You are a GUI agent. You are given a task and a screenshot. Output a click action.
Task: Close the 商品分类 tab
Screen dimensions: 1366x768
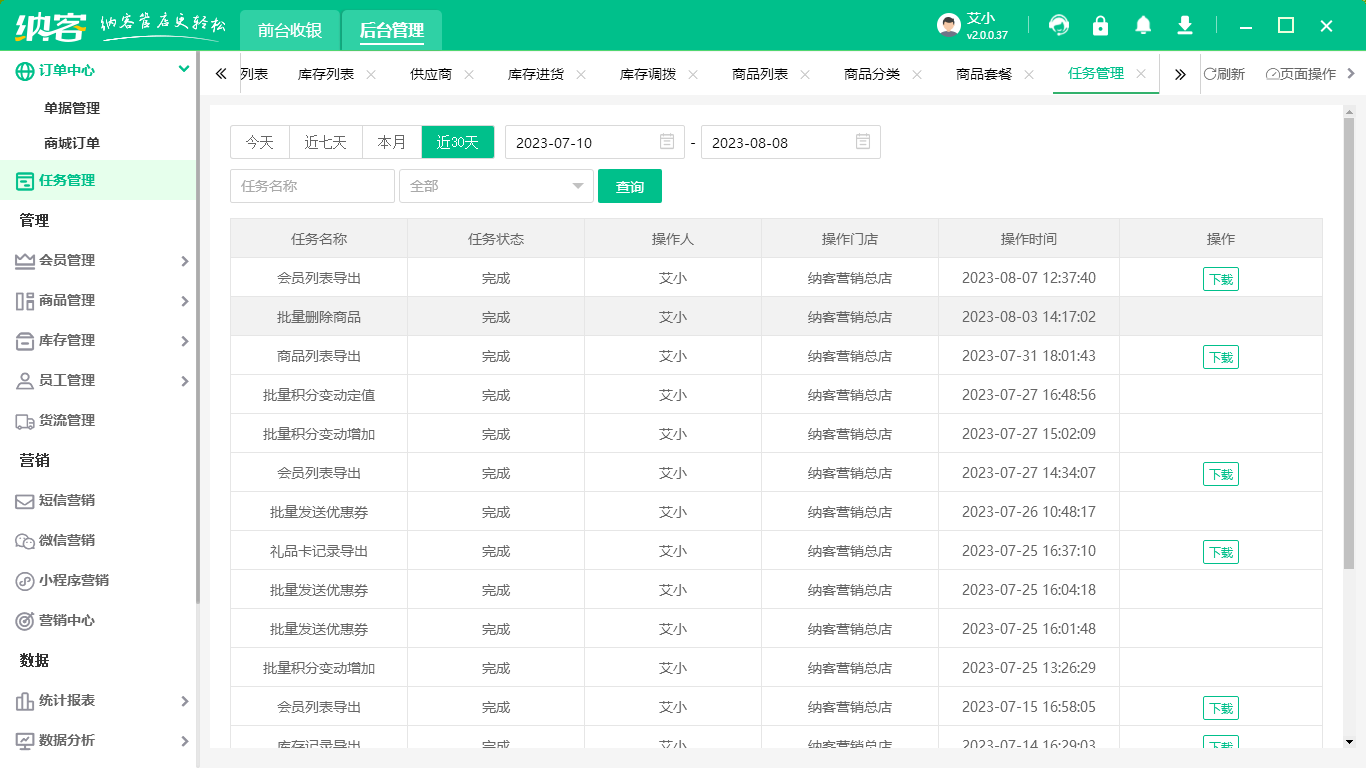click(x=917, y=74)
